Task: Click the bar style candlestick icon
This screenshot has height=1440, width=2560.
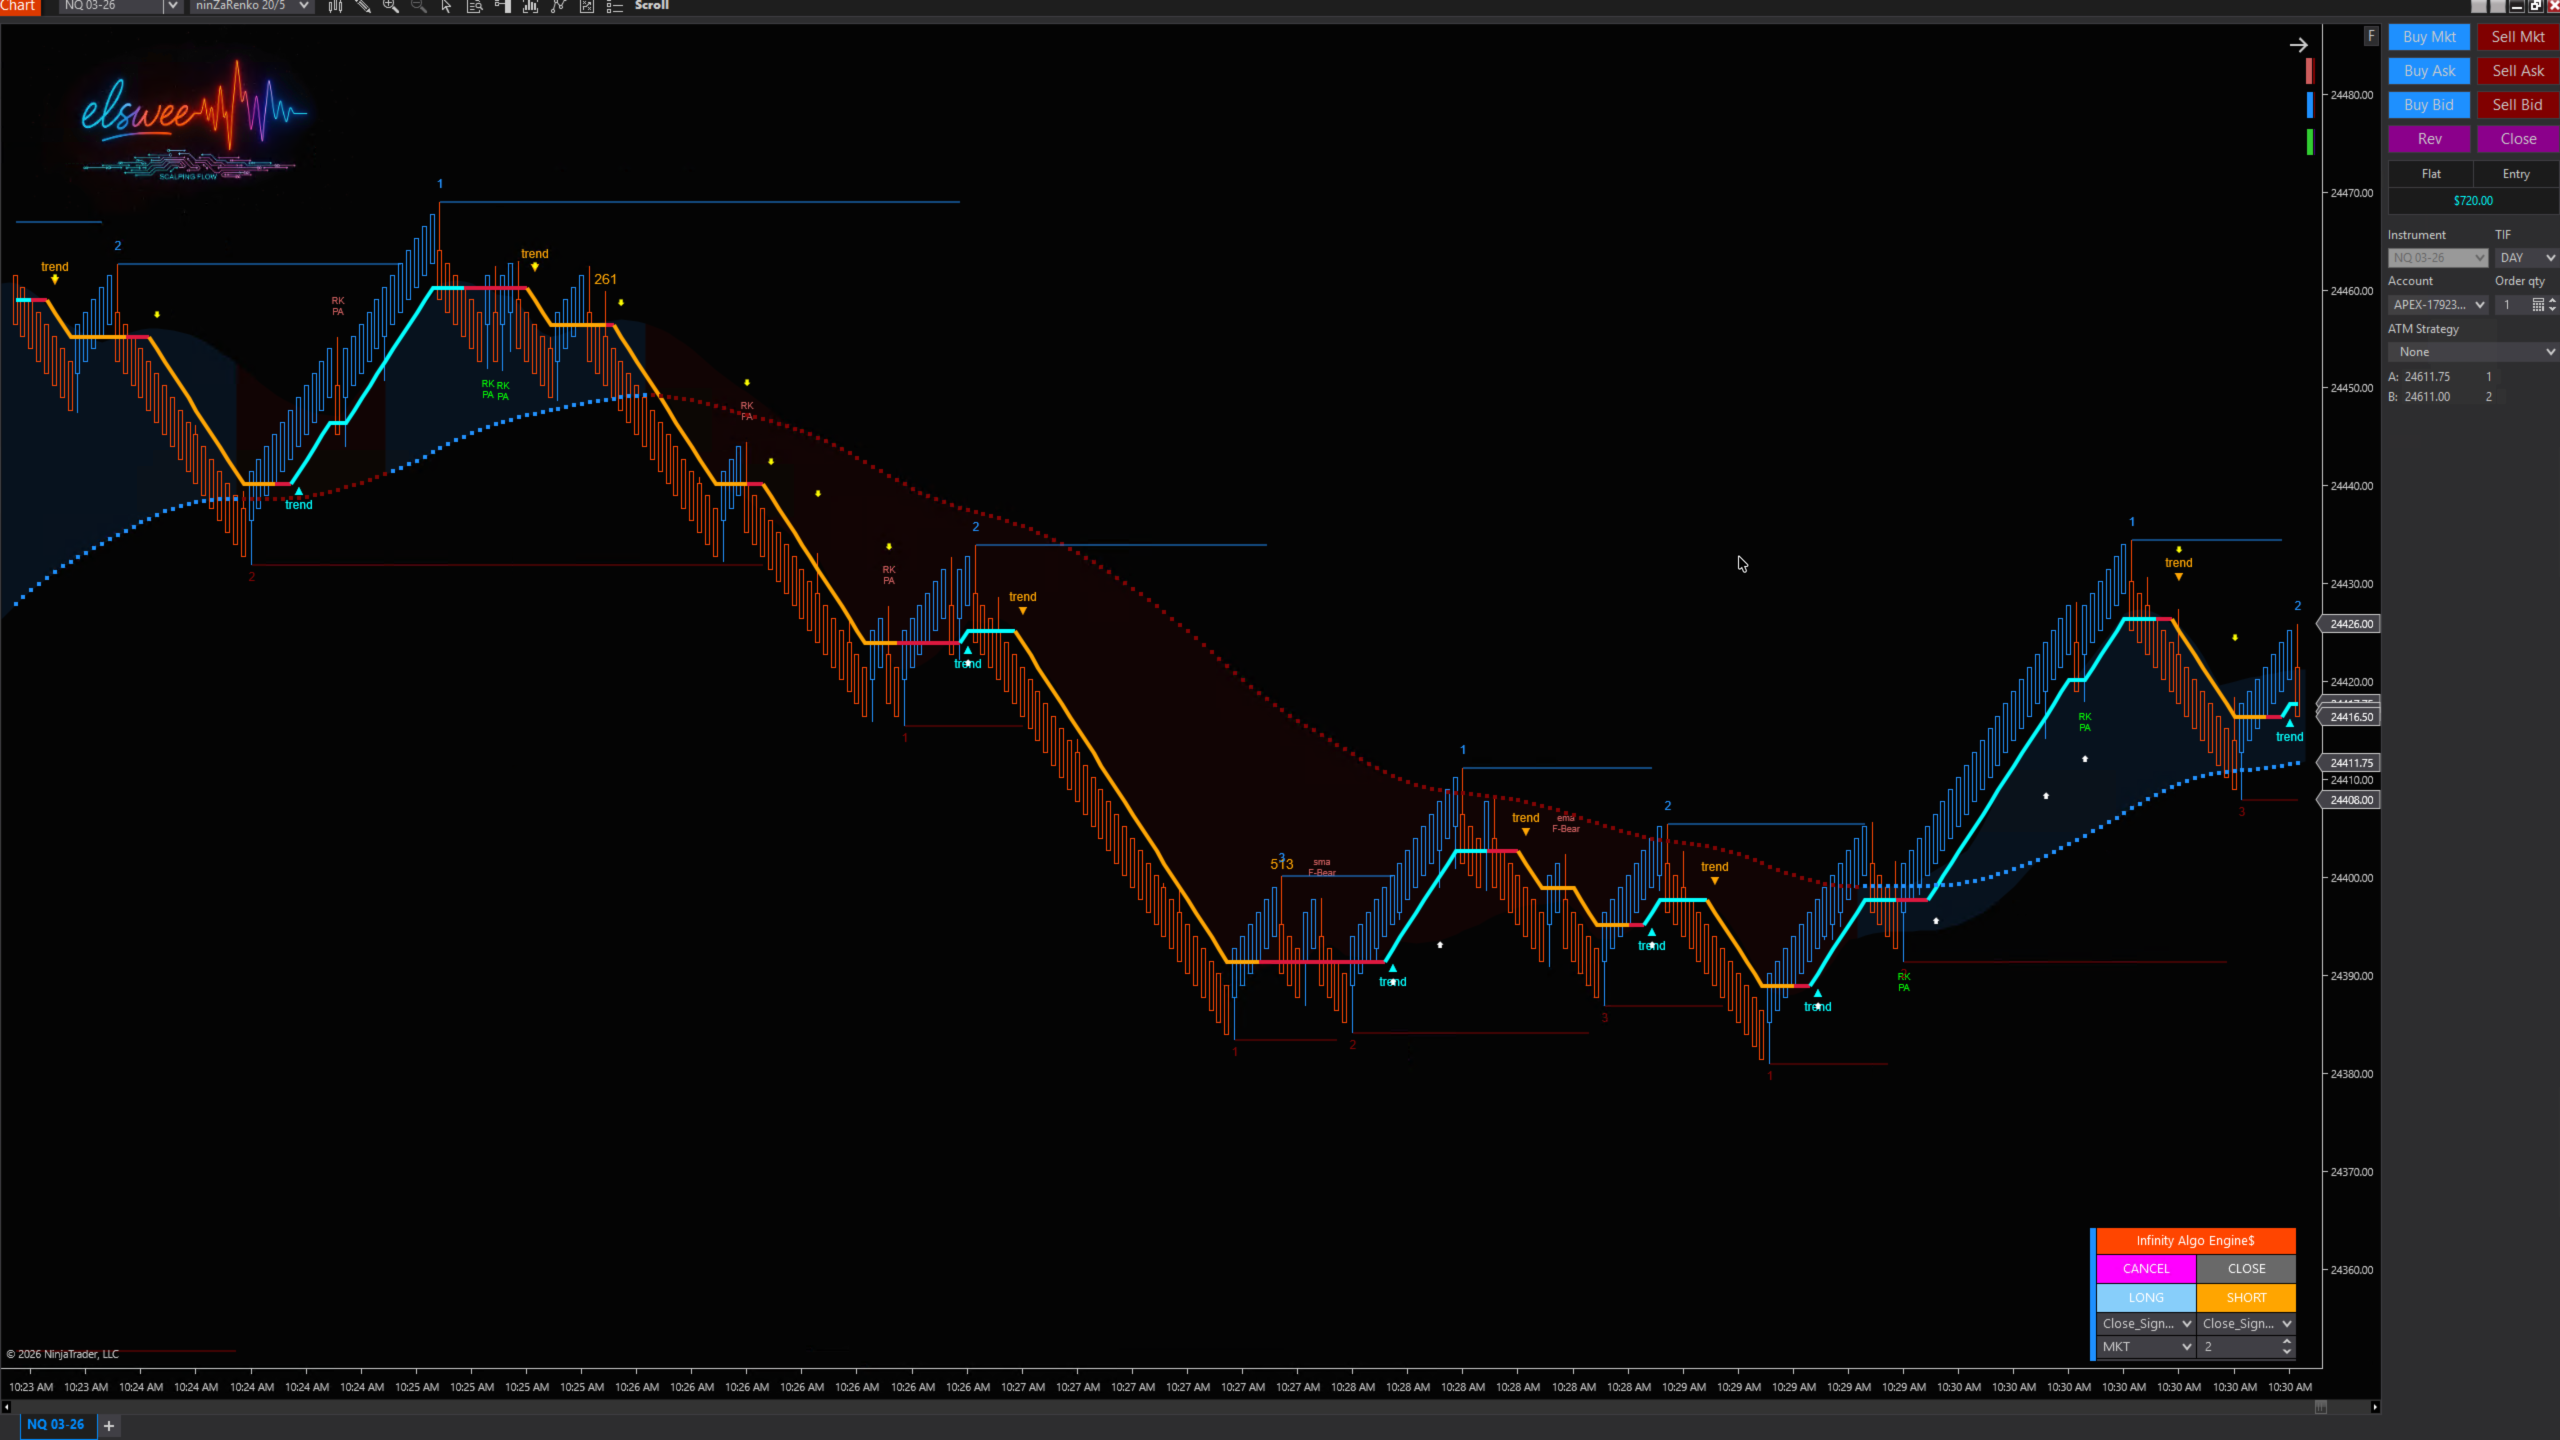Action: [x=335, y=6]
